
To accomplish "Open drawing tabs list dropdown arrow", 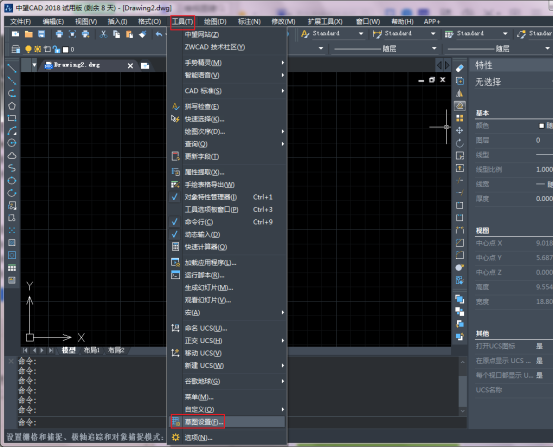I will 34,65.
